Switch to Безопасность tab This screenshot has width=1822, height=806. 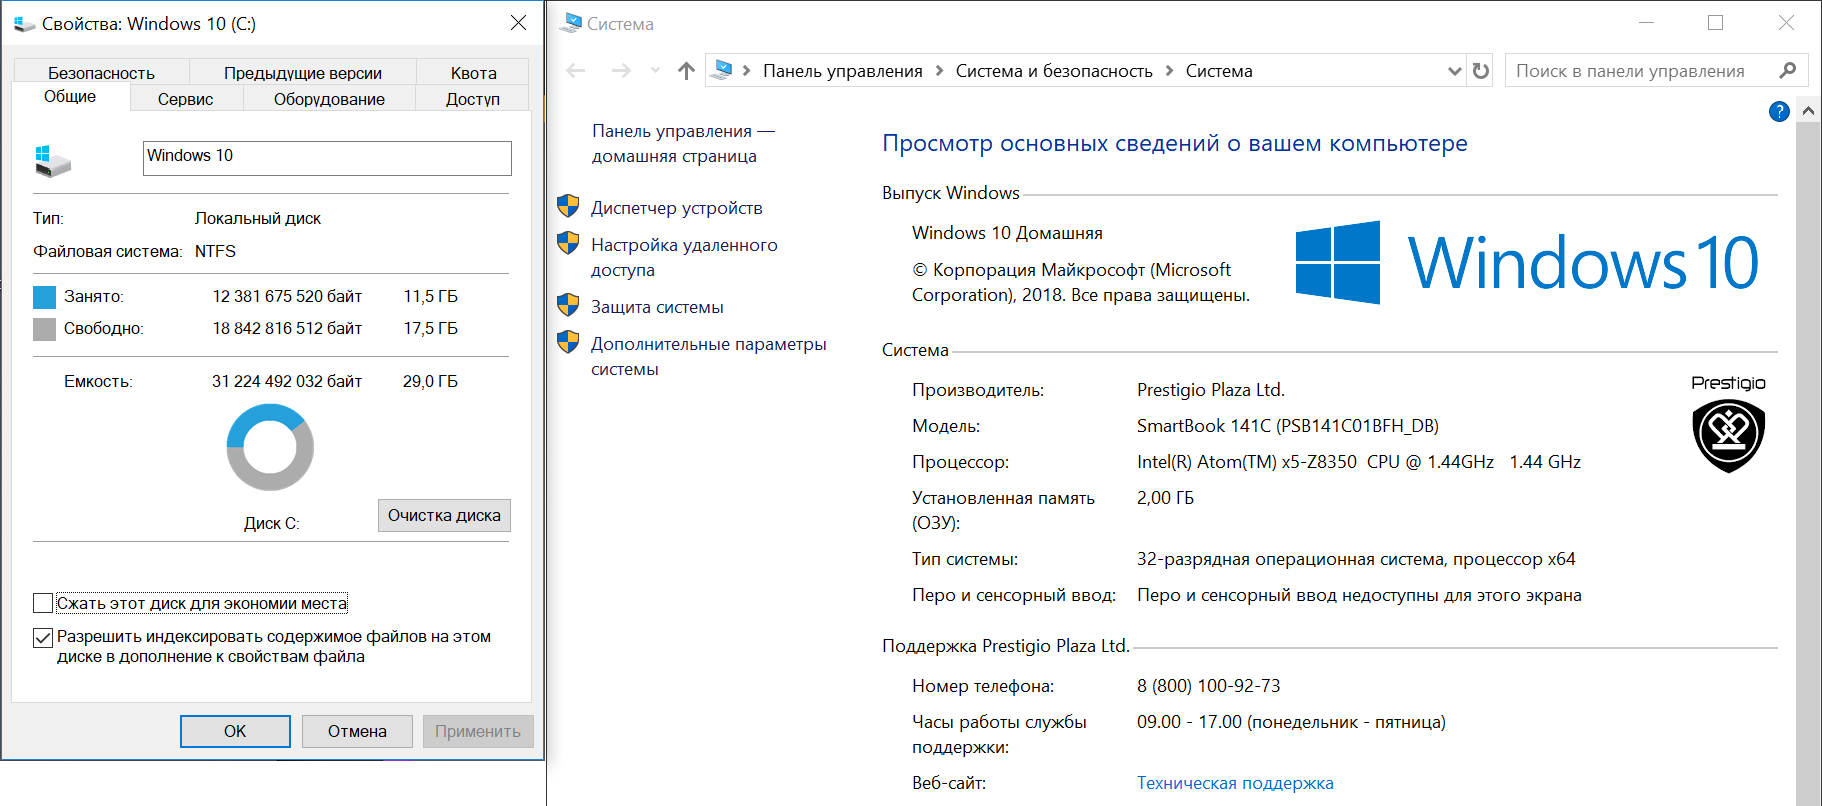101,73
